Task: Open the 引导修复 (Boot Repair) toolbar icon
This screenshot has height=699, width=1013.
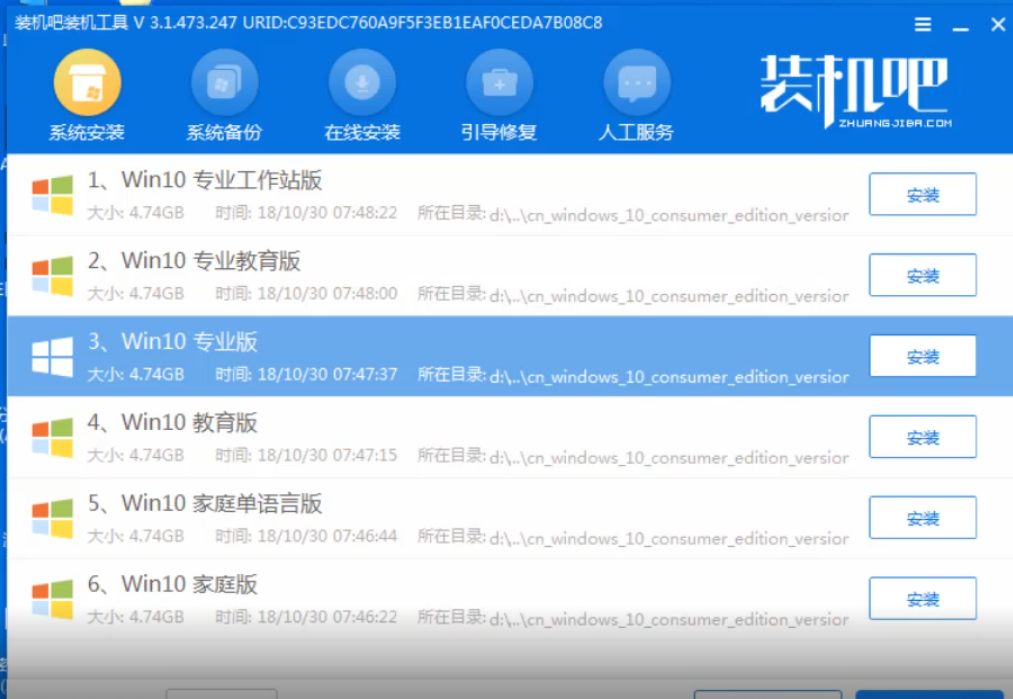Action: point(499,95)
